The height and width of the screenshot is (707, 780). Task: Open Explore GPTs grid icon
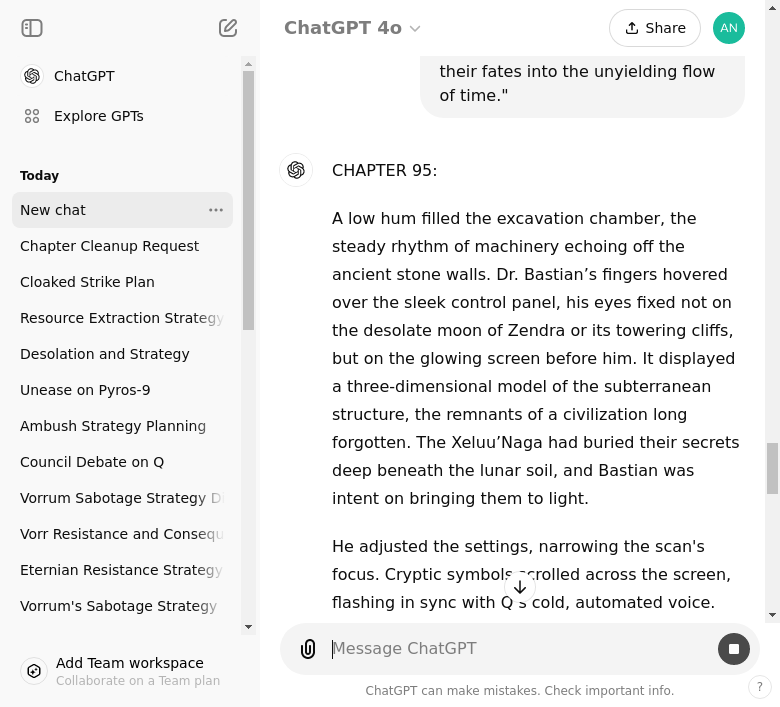tap(32, 116)
